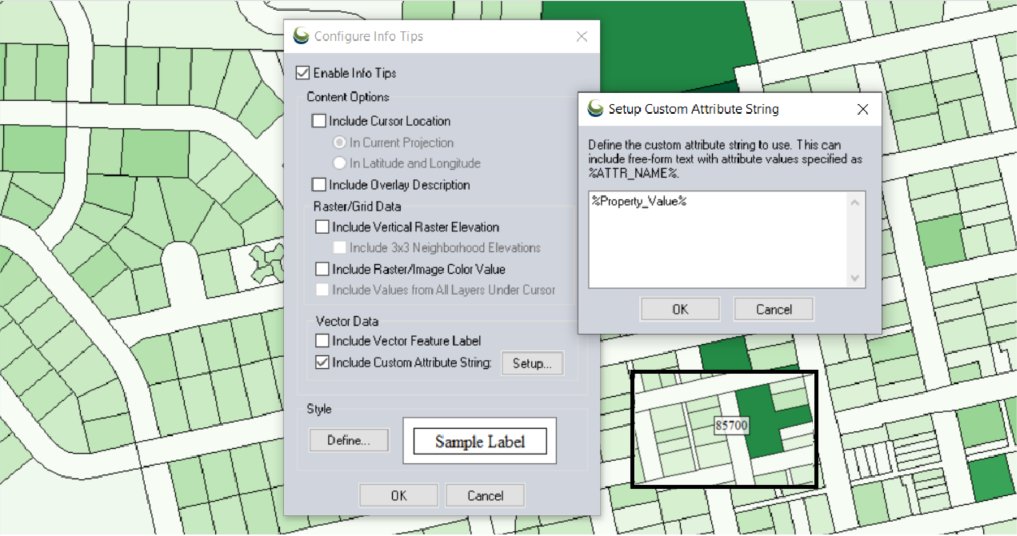Click the Sample Label style preview

pyautogui.click(x=480, y=441)
